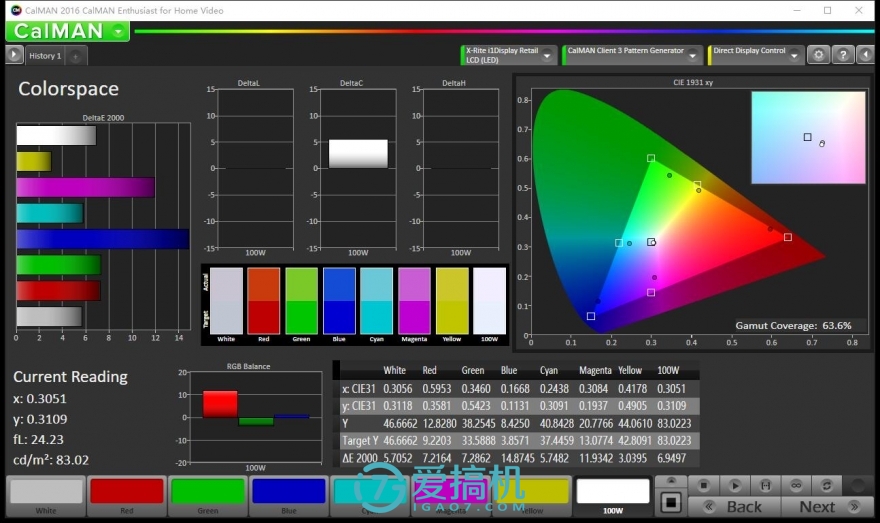Click the refresh cycle arrows icon

(827, 485)
